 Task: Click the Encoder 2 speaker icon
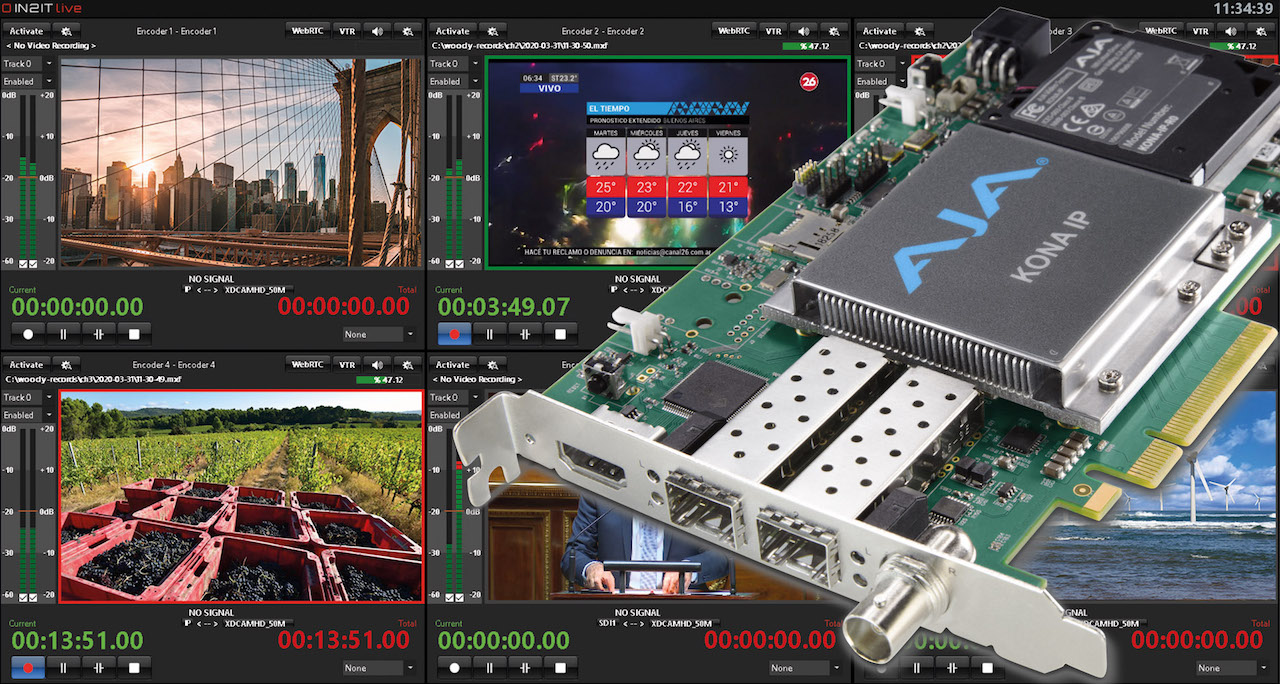804,31
